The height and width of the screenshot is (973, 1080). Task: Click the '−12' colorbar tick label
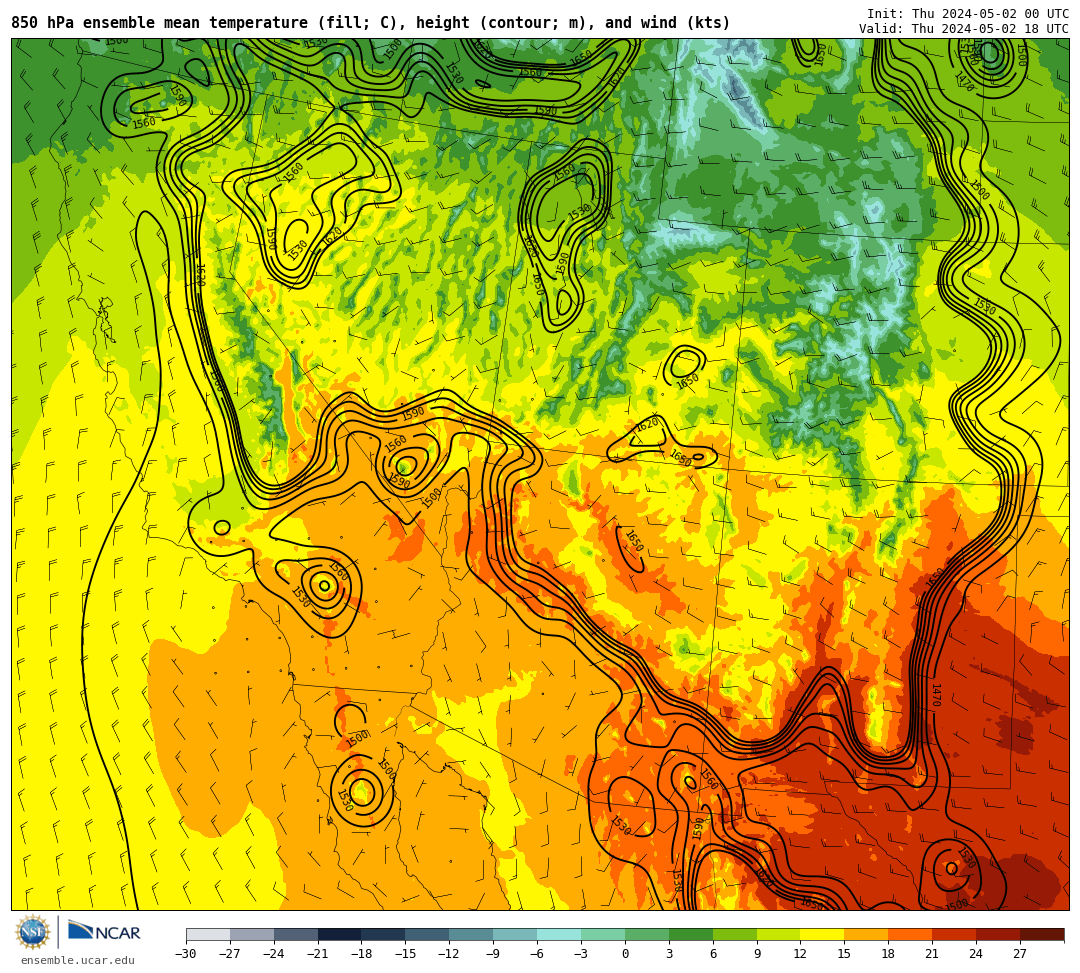450,954
